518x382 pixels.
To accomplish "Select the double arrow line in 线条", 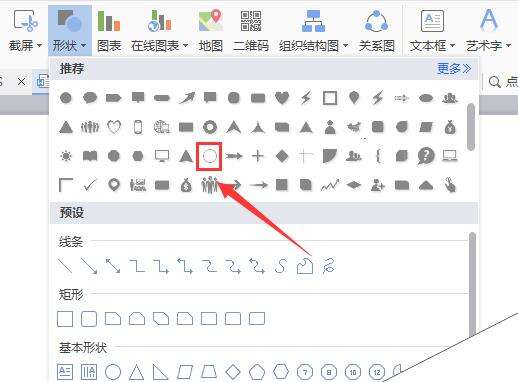I will pyautogui.click(x=113, y=266).
